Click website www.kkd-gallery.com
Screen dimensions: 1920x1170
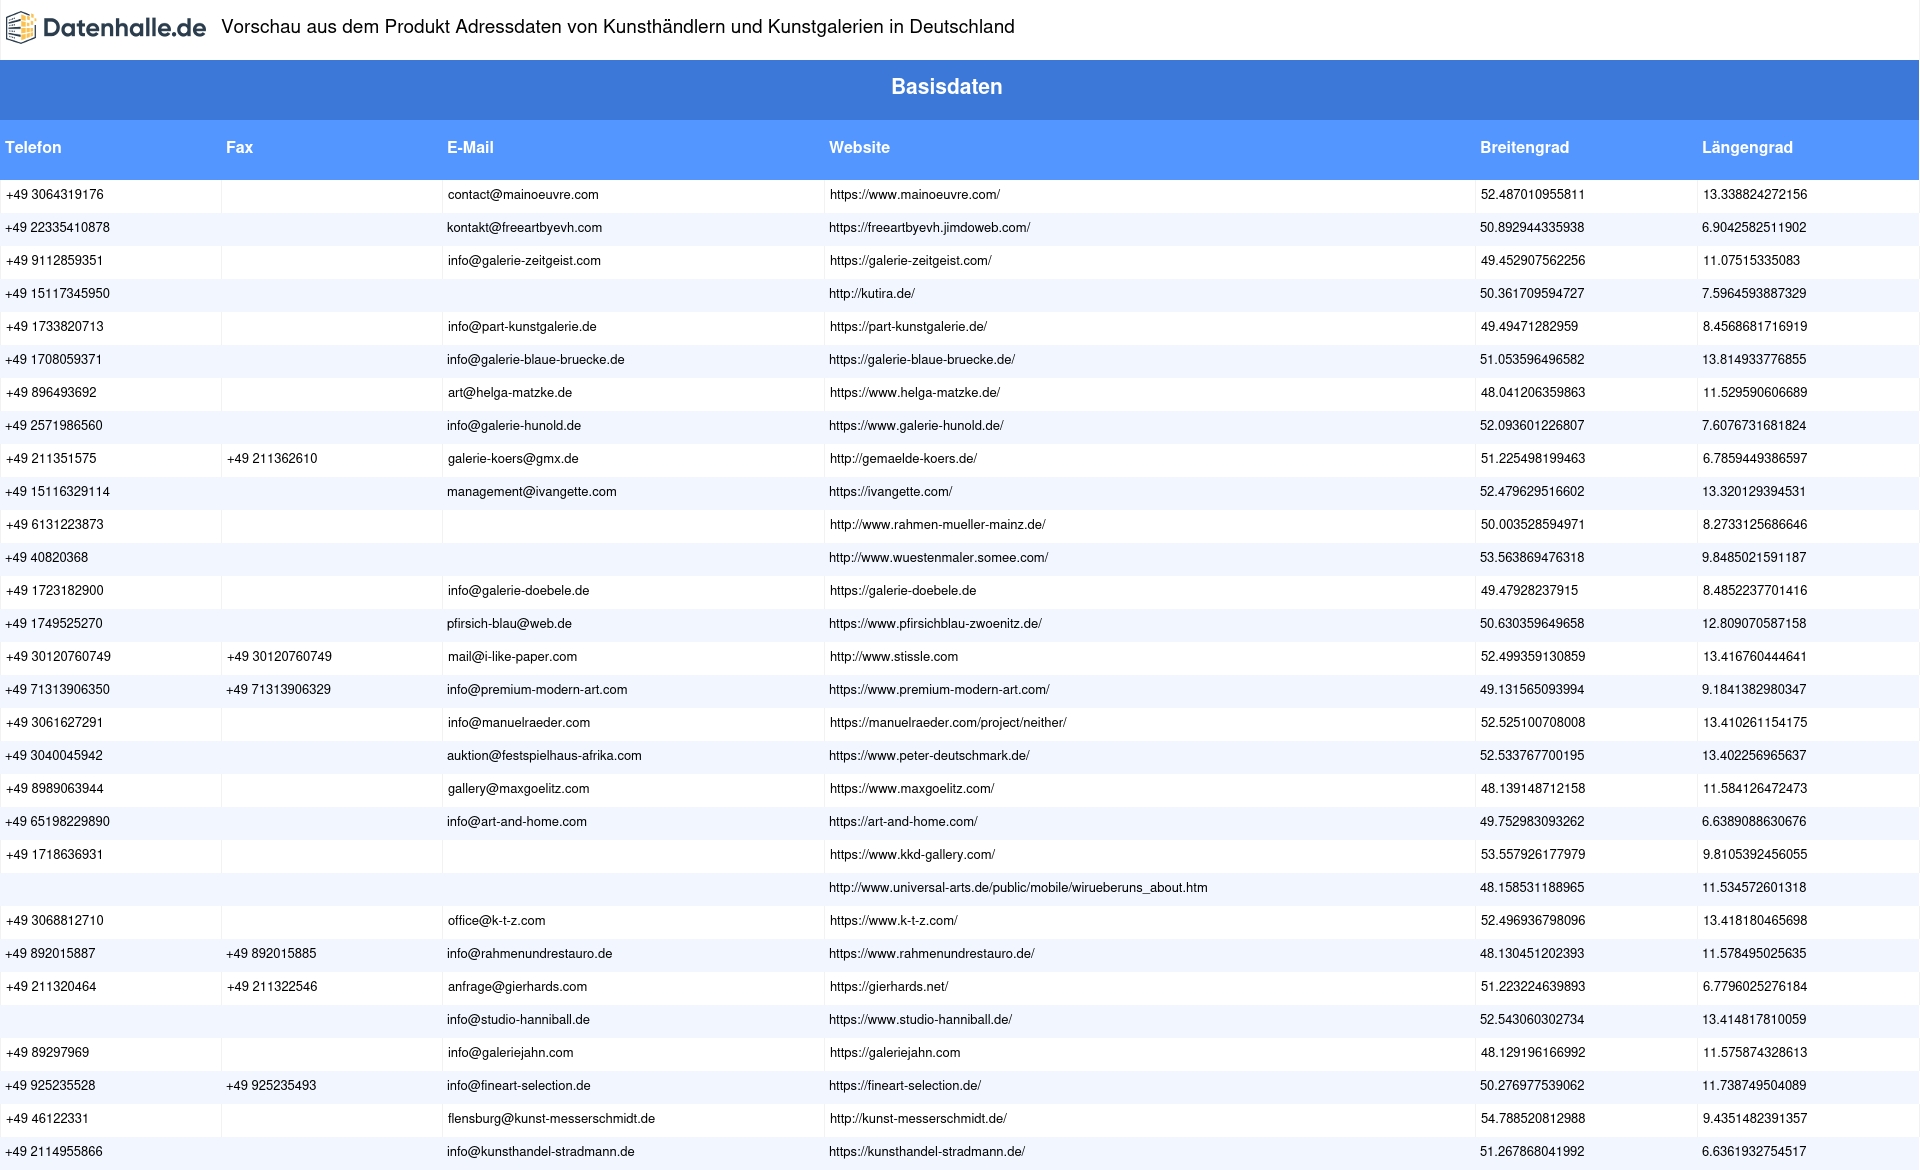click(x=912, y=855)
